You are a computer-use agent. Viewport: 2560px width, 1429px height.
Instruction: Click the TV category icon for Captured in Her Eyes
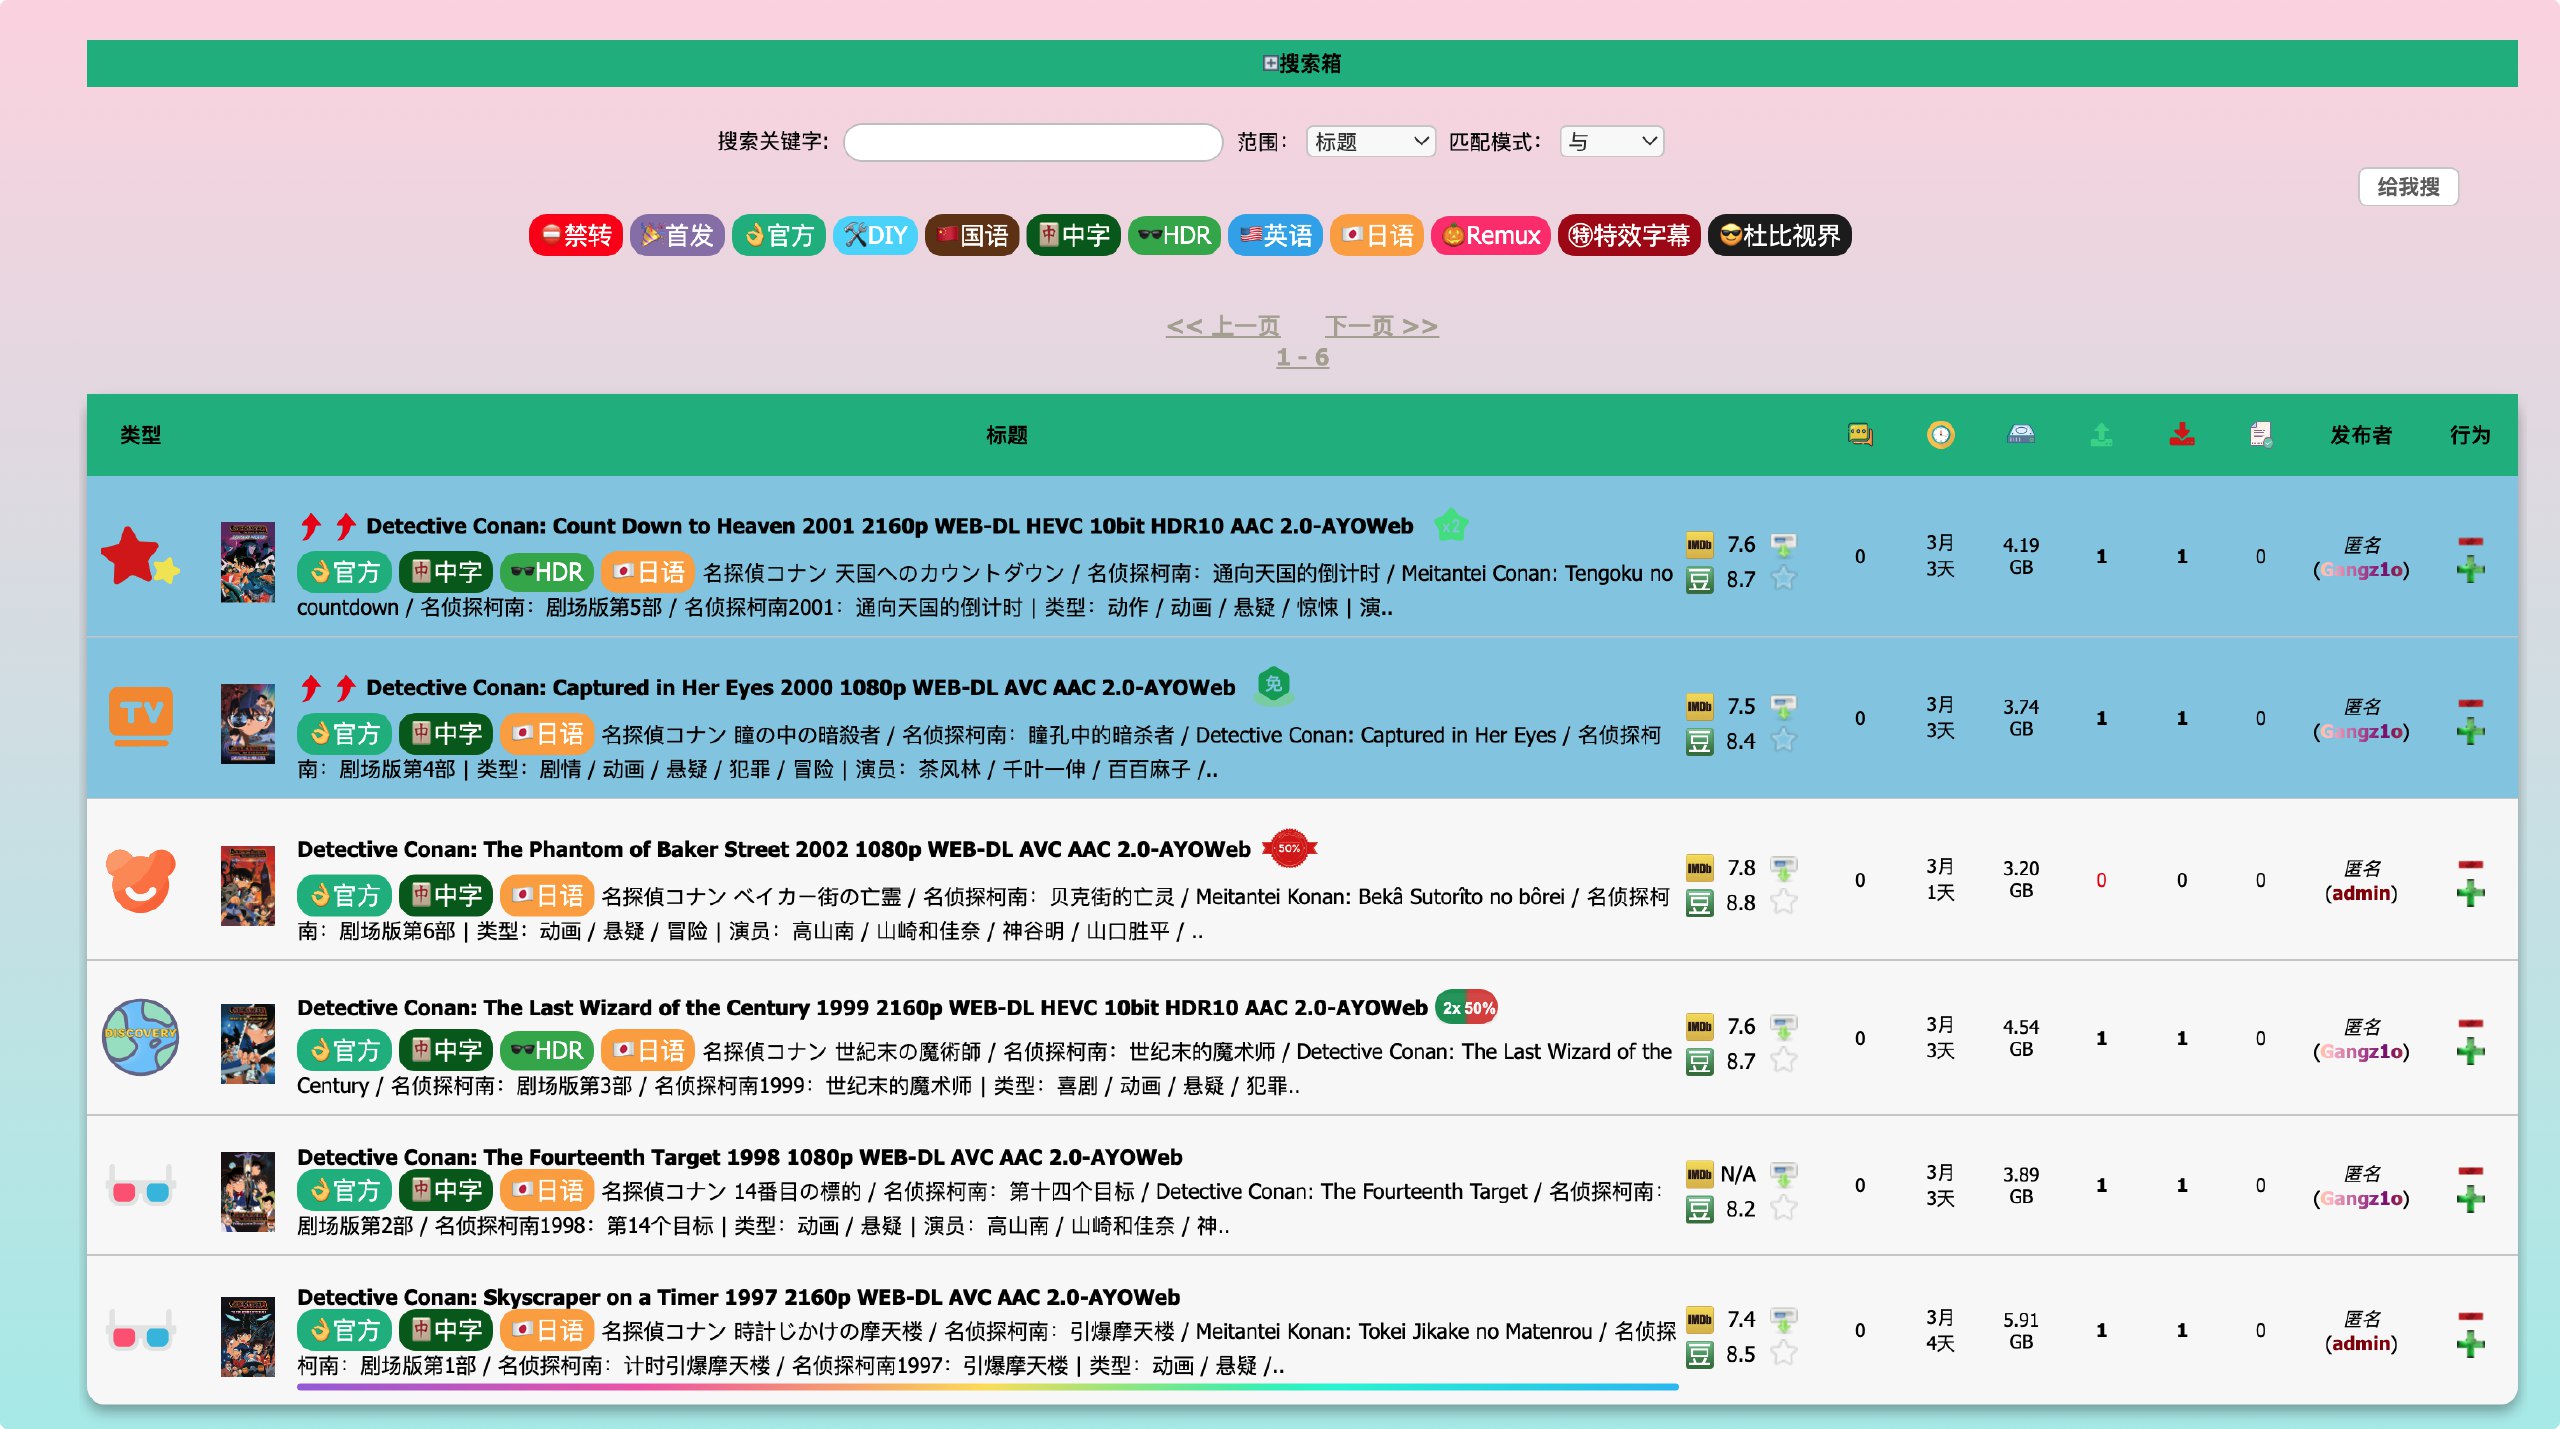(141, 716)
